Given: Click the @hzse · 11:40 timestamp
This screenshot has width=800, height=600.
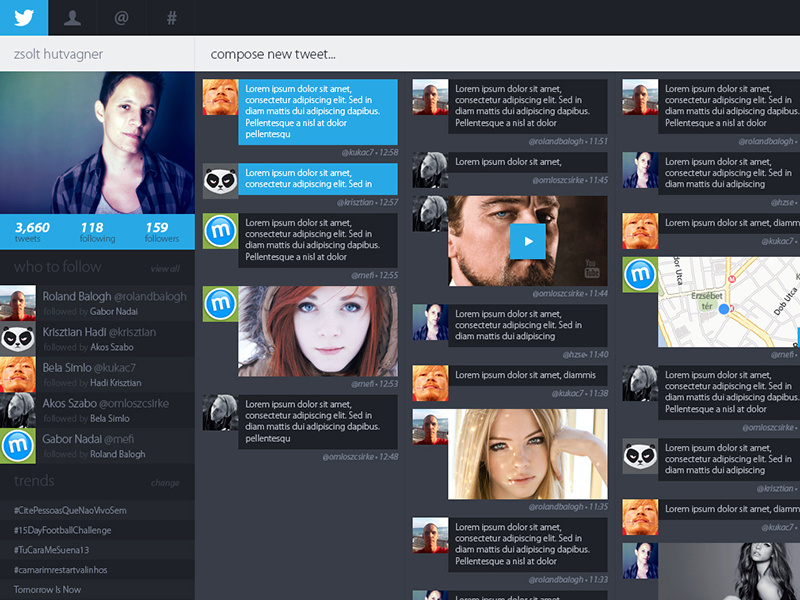Looking at the screenshot, I should point(585,354).
